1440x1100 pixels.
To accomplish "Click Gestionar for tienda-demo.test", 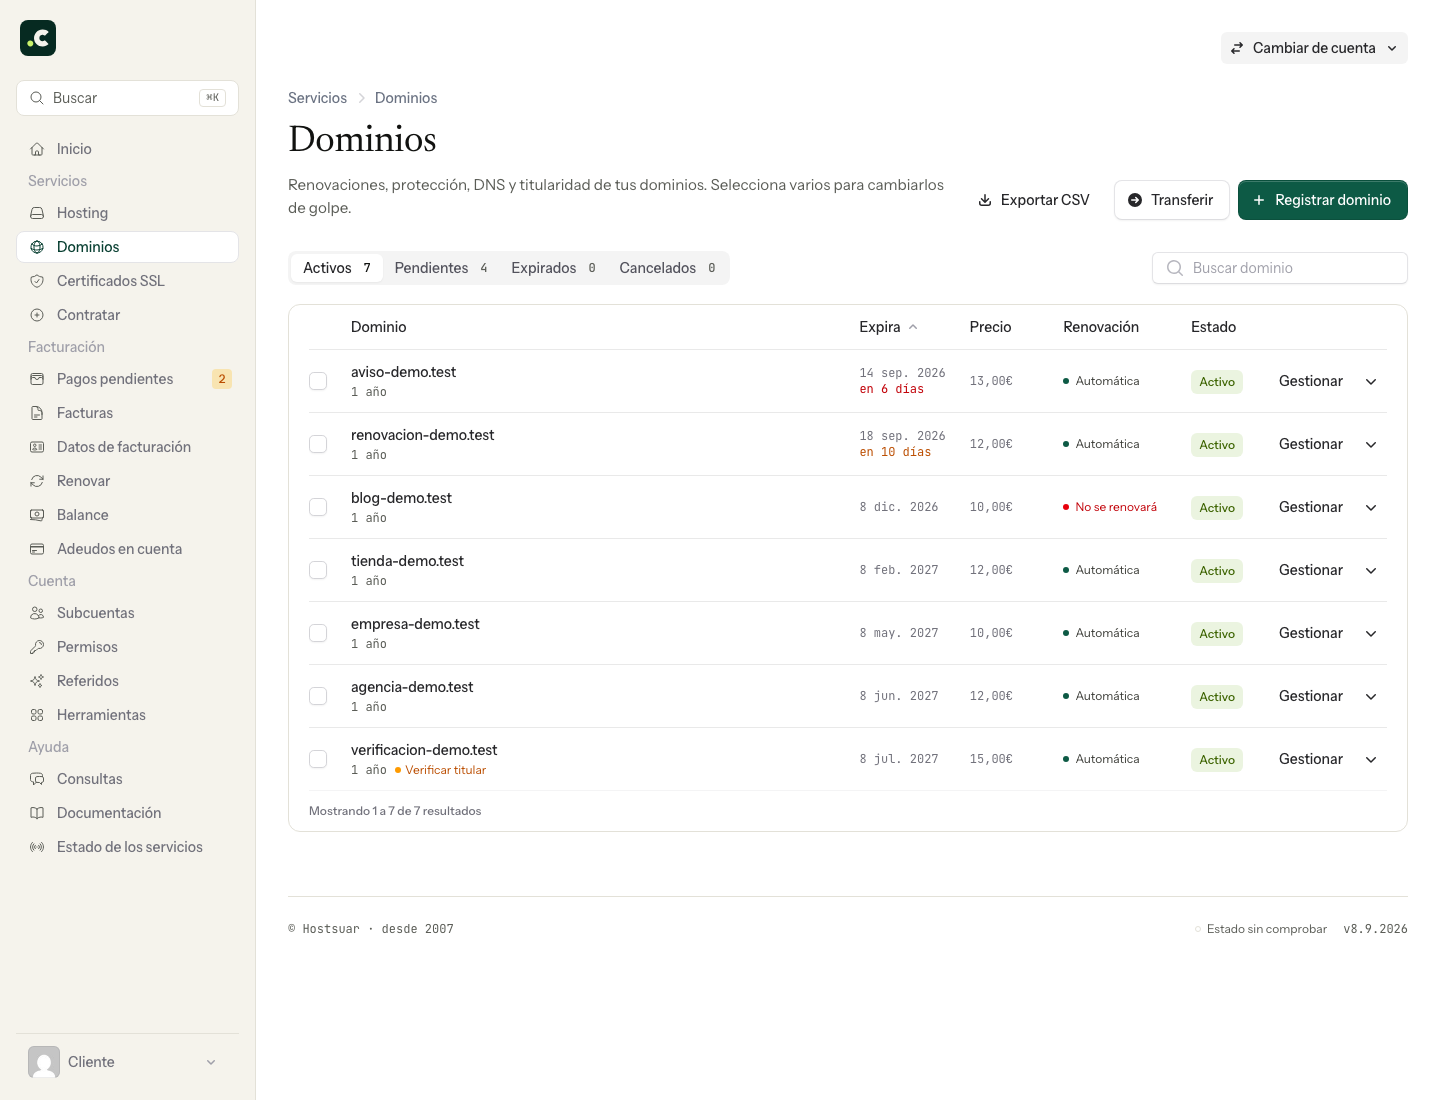I will coord(1310,570).
